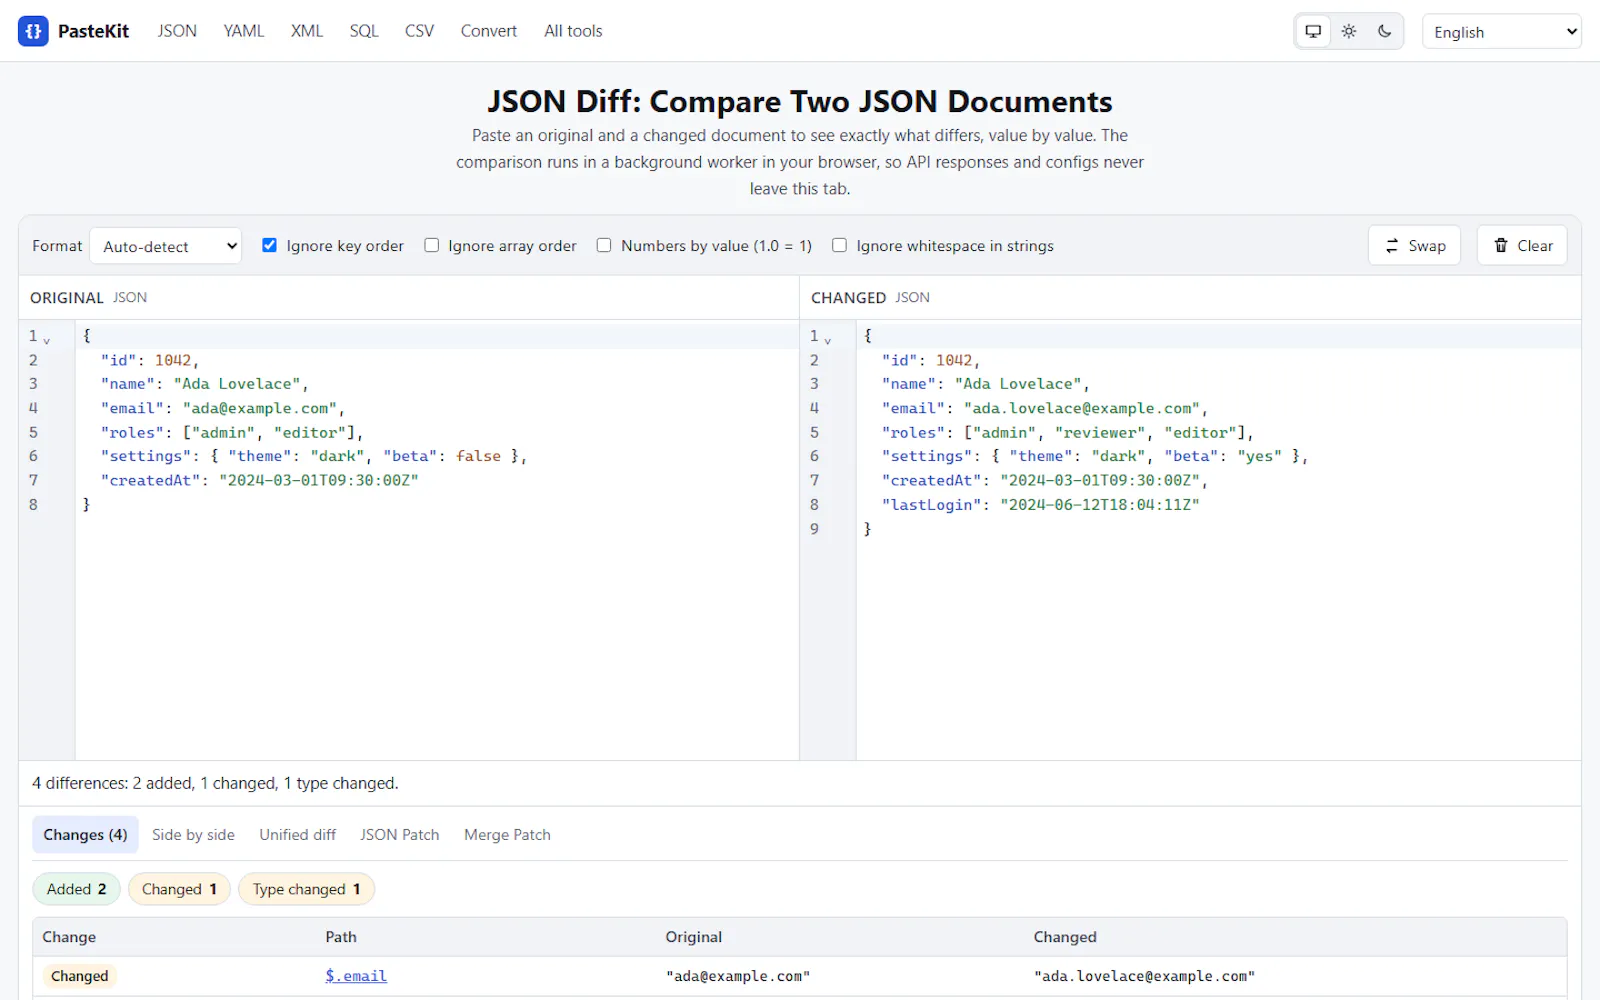Open the Convert menu
The image size is (1600, 1000).
pyautogui.click(x=489, y=31)
